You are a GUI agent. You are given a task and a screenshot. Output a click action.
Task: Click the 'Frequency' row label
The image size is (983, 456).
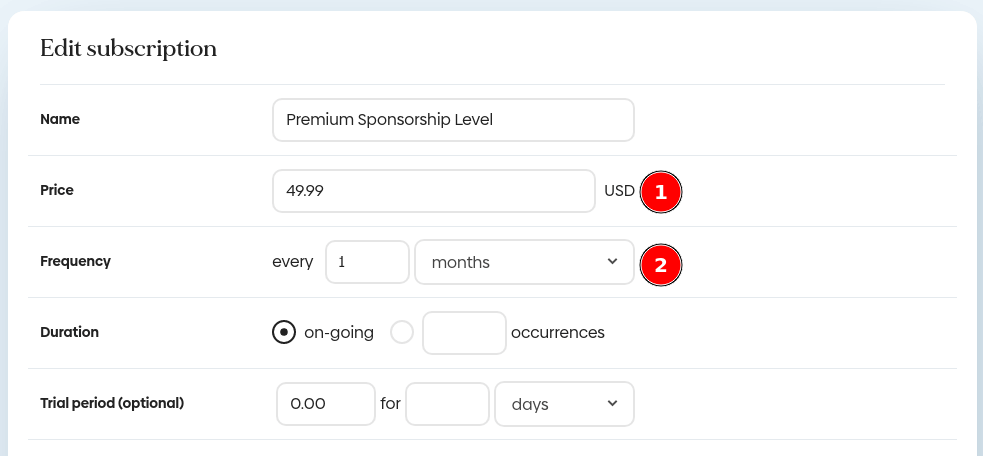(75, 262)
